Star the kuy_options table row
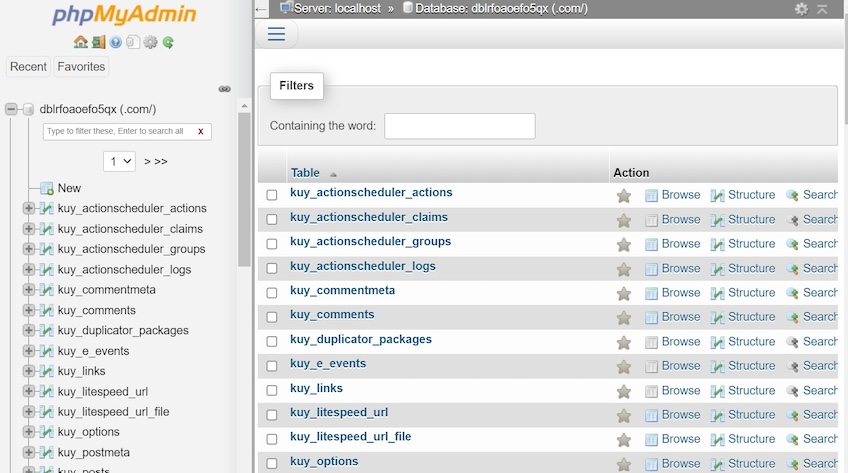This screenshot has width=848, height=473. 624,464
